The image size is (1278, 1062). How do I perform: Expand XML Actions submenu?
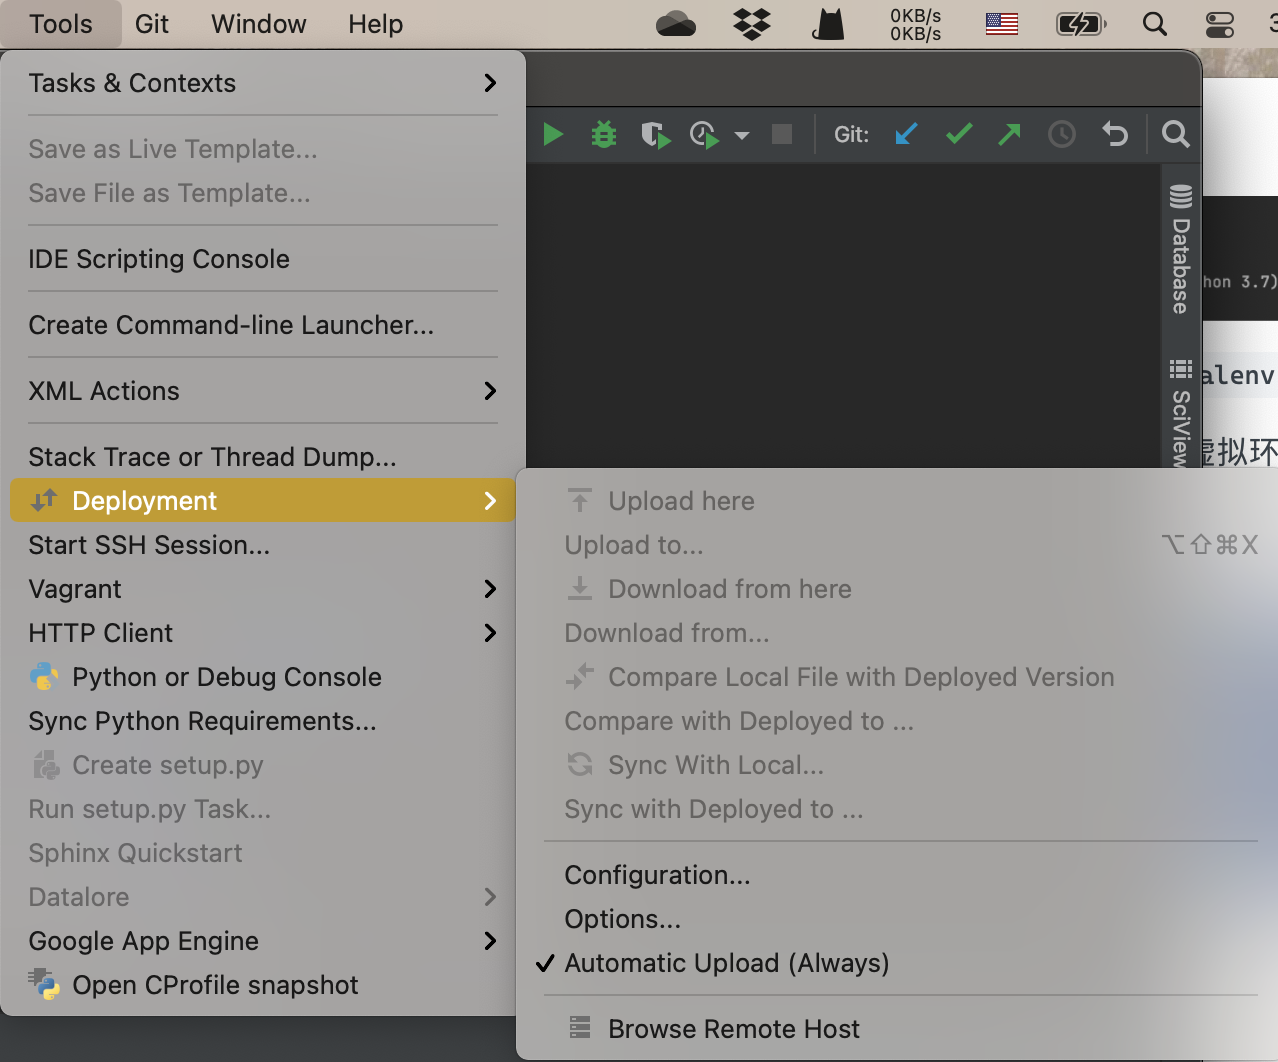point(262,391)
